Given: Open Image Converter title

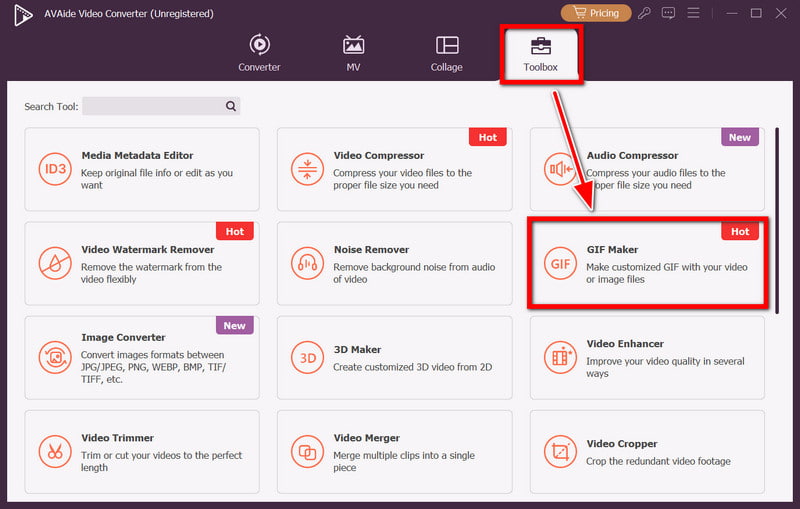Looking at the screenshot, I should 123,337.
